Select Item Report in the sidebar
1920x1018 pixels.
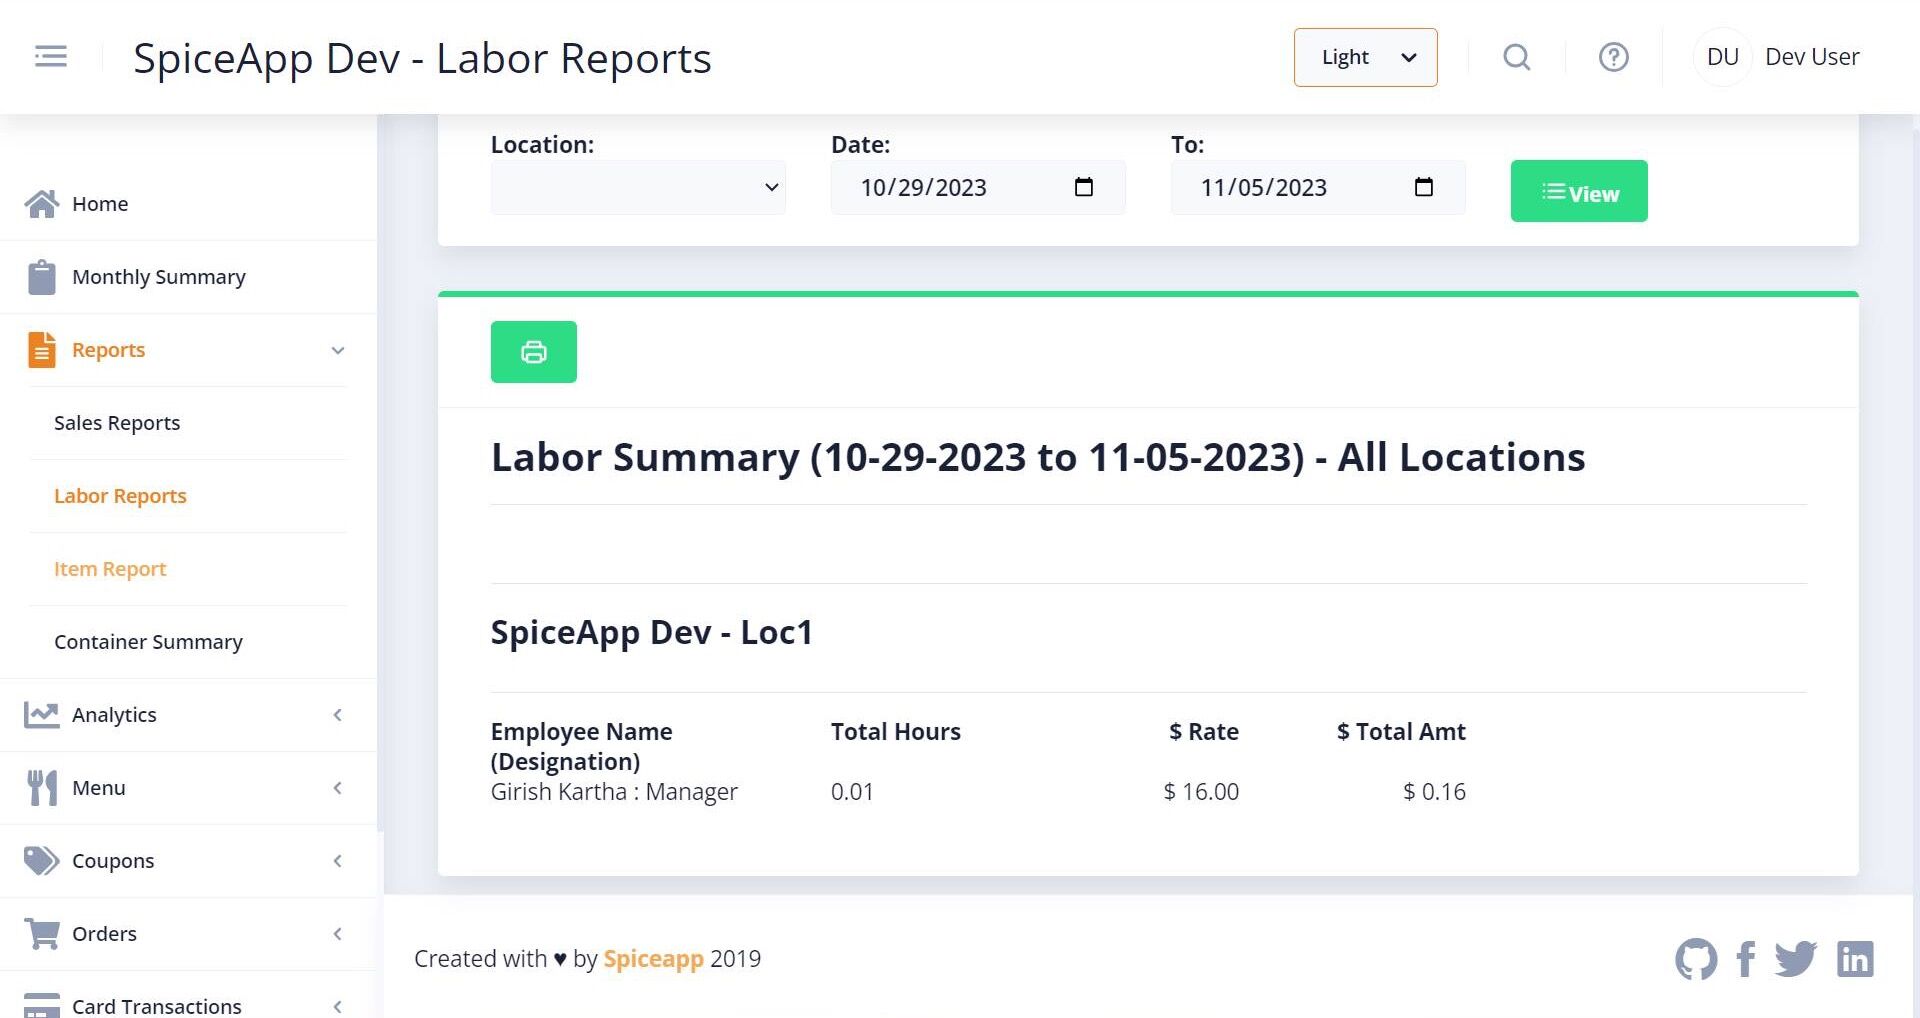pyautogui.click(x=110, y=569)
